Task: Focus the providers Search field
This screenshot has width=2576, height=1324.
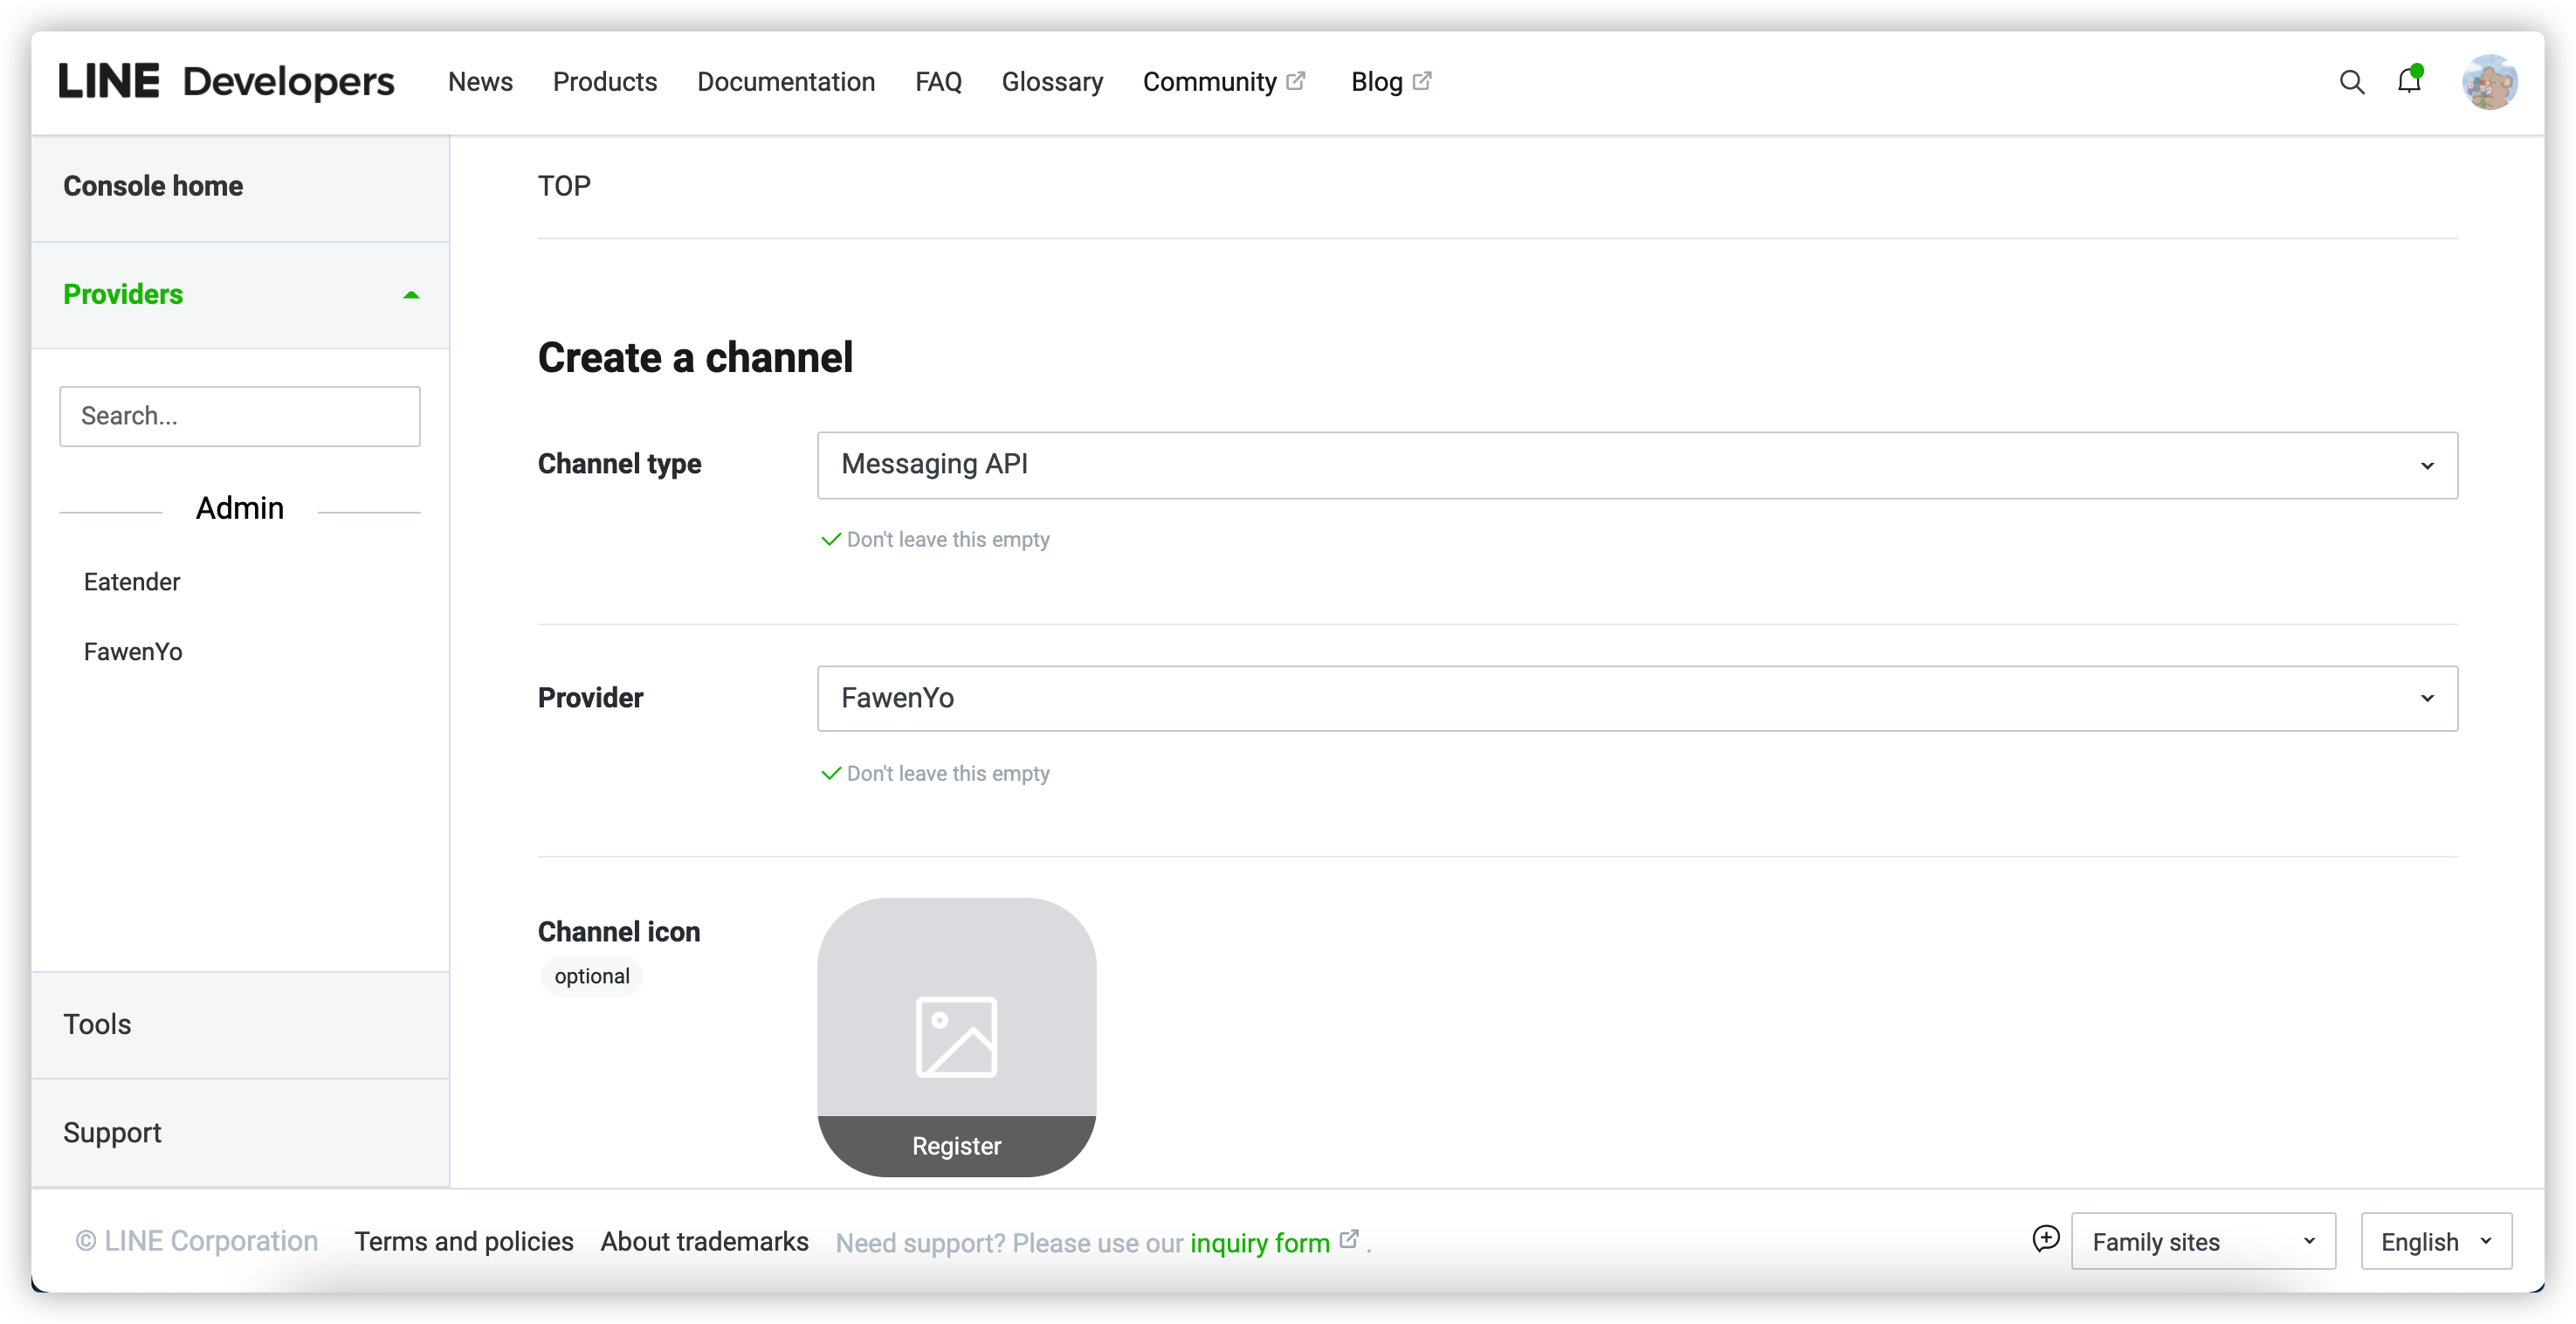Action: coord(240,416)
